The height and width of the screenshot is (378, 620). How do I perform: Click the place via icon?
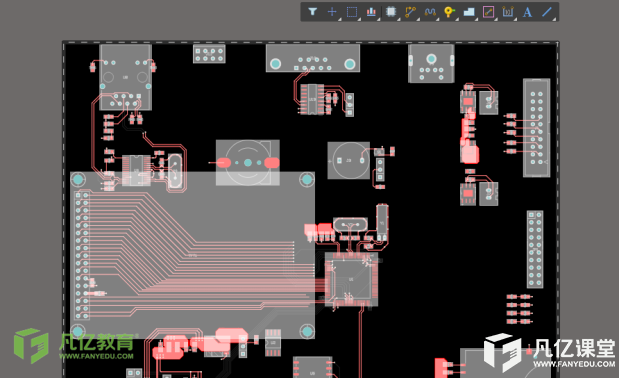449,12
